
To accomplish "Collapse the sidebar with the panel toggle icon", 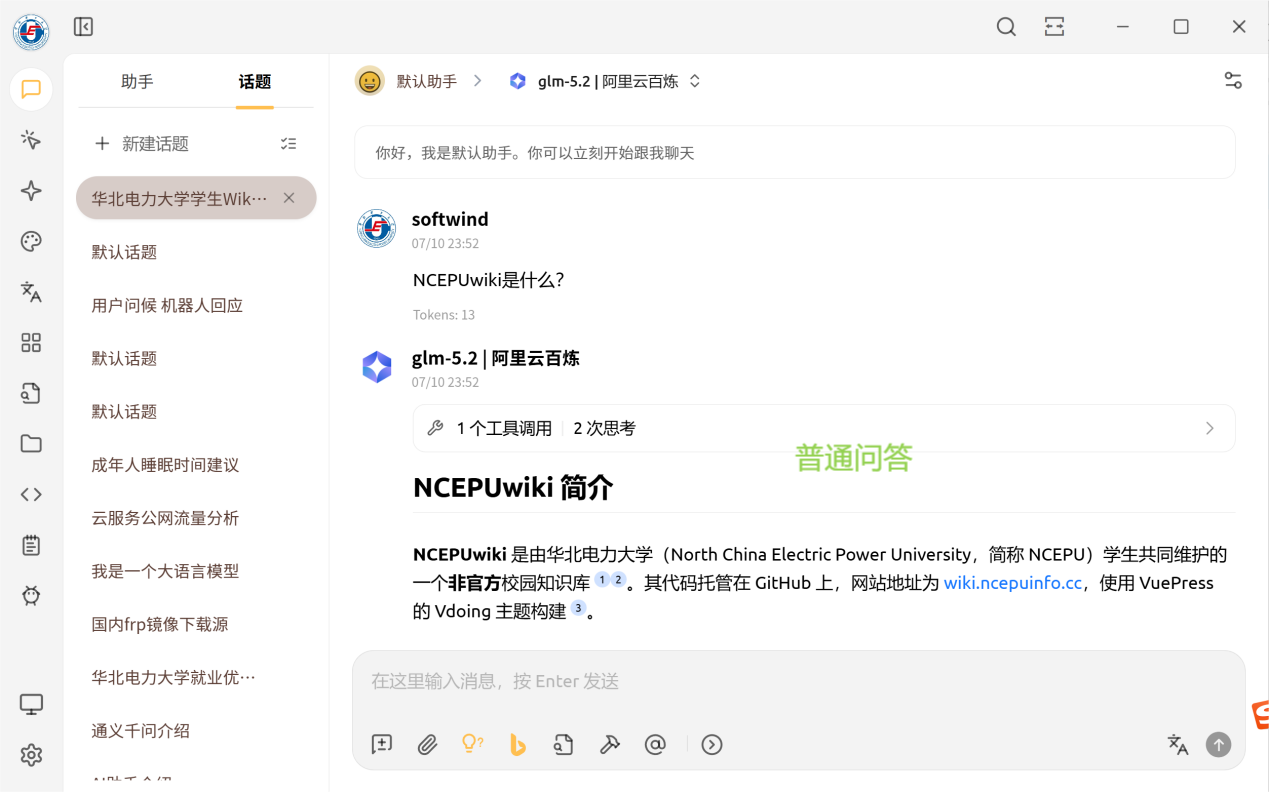I will tap(84, 27).
